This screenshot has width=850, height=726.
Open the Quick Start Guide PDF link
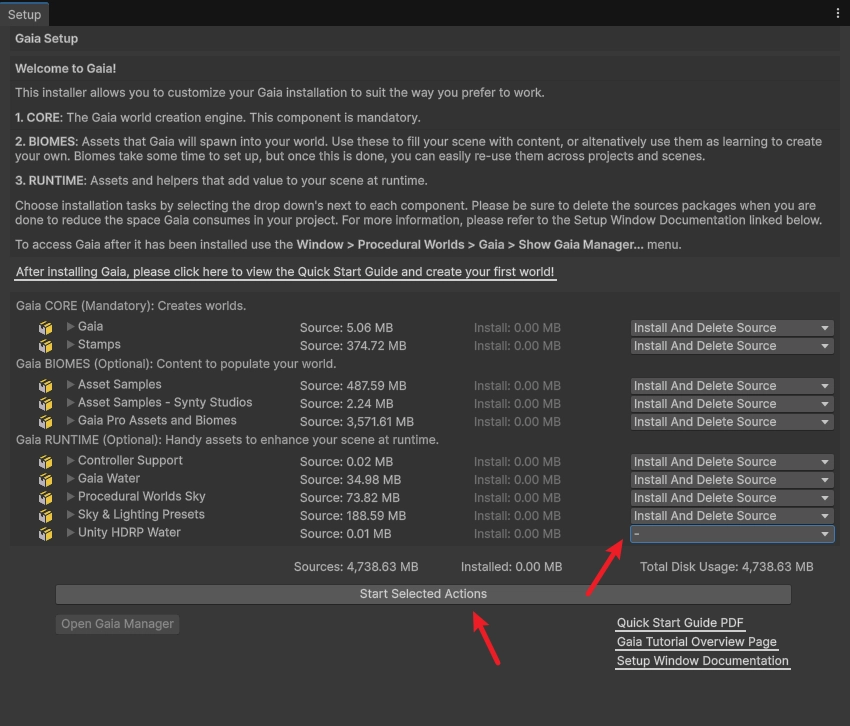pos(680,622)
